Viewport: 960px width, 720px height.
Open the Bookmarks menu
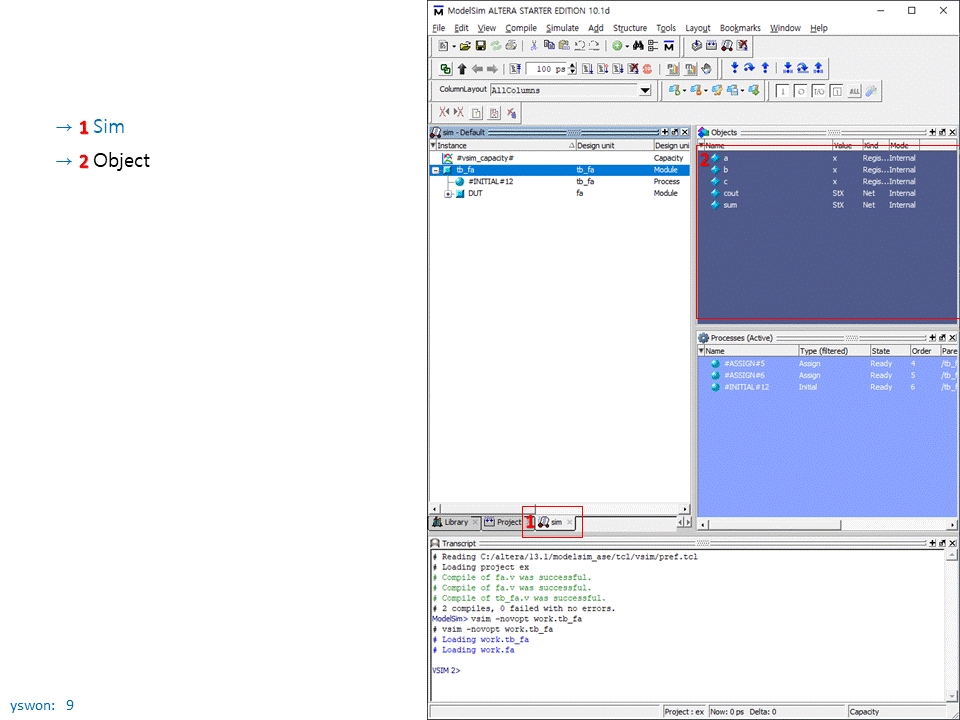click(740, 28)
